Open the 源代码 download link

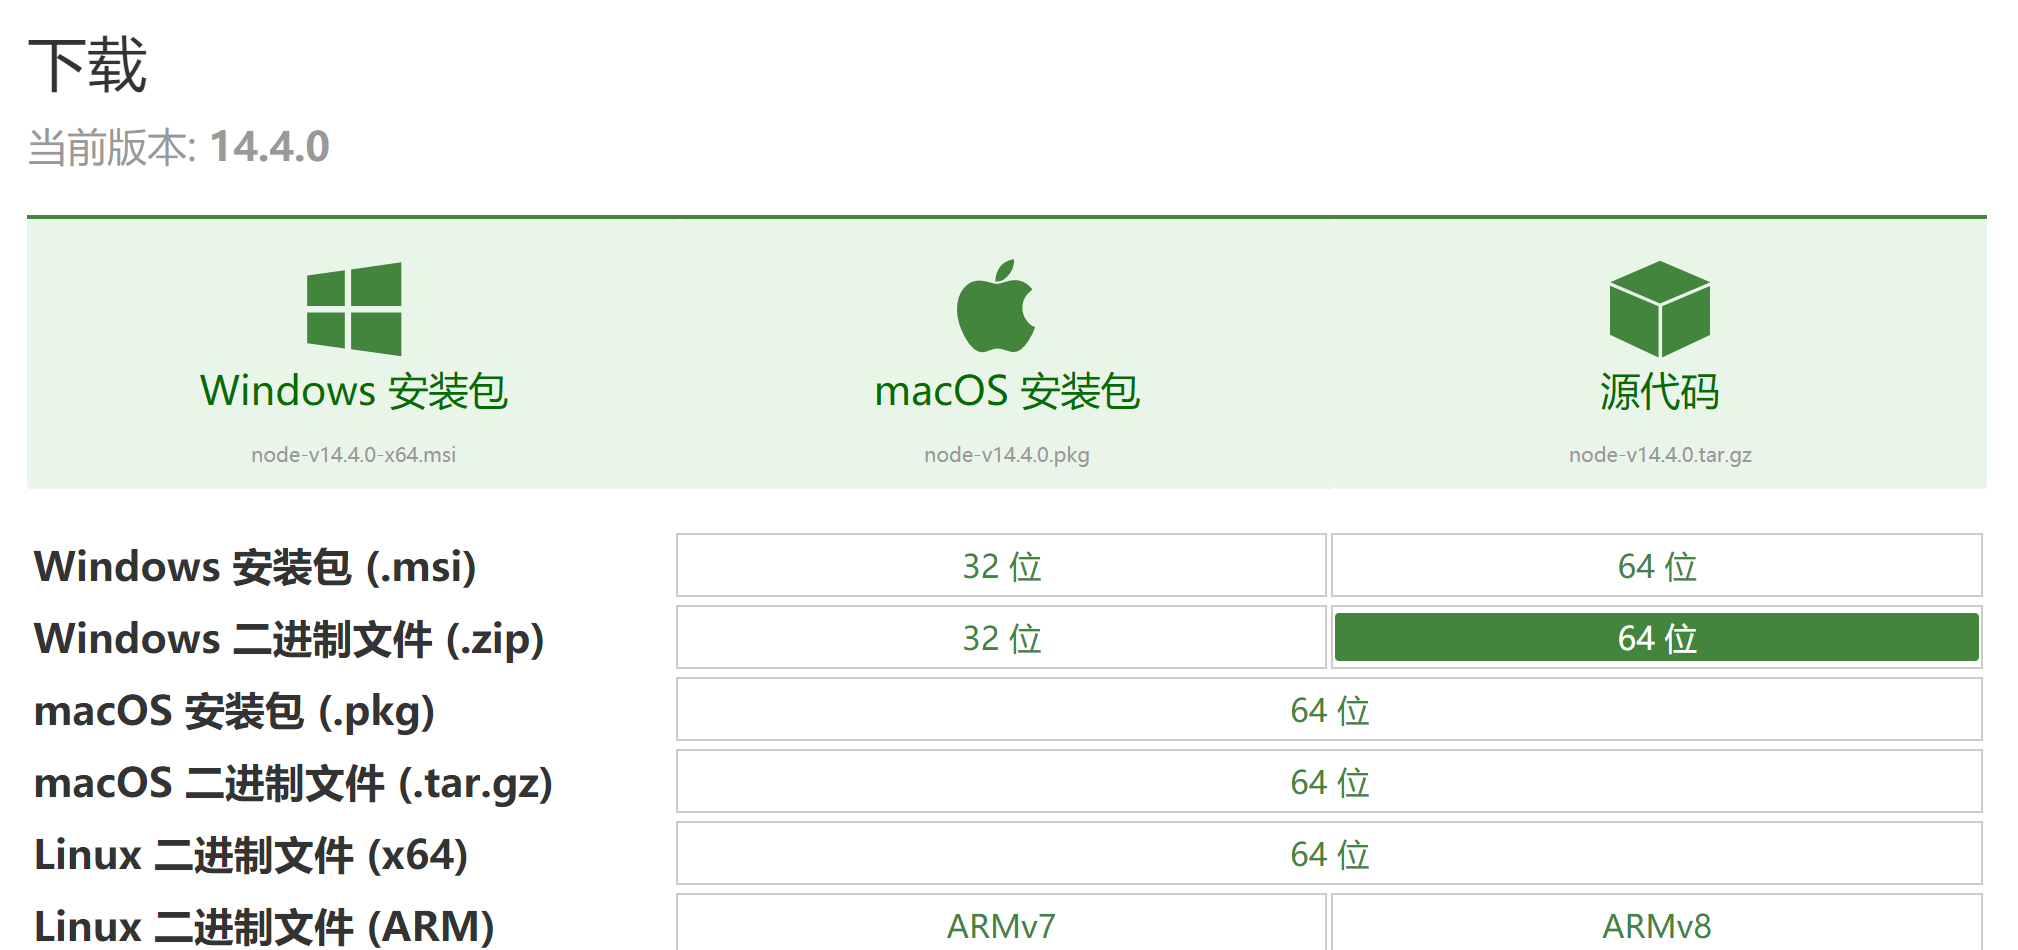pos(1659,391)
